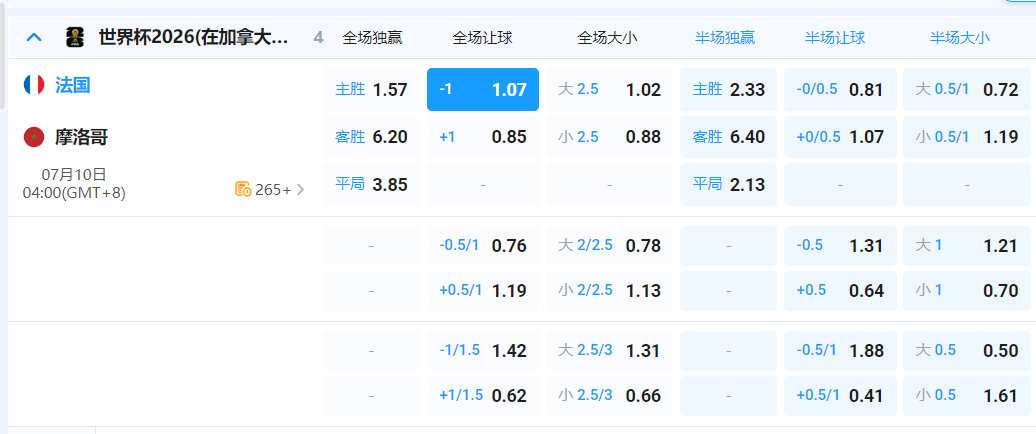This screenshot has width=1036, height=434.
Task: Collapse the 世界杯2026 league section chevron
Action: tap(34, 37)
